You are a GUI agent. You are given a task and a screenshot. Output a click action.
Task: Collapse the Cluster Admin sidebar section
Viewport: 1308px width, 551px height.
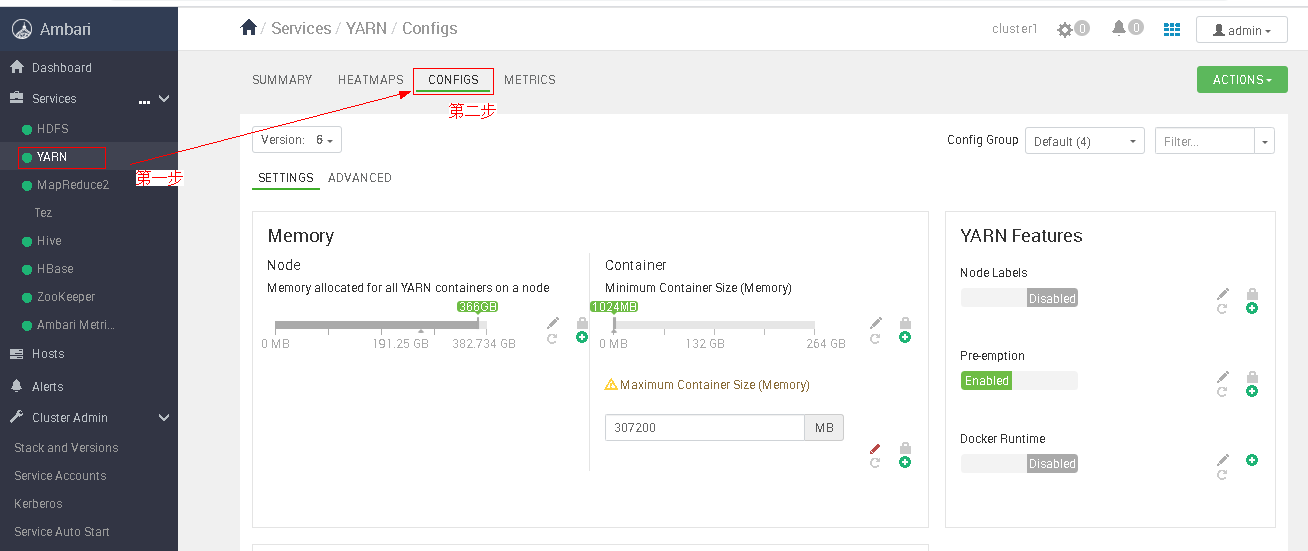(164, 418)
